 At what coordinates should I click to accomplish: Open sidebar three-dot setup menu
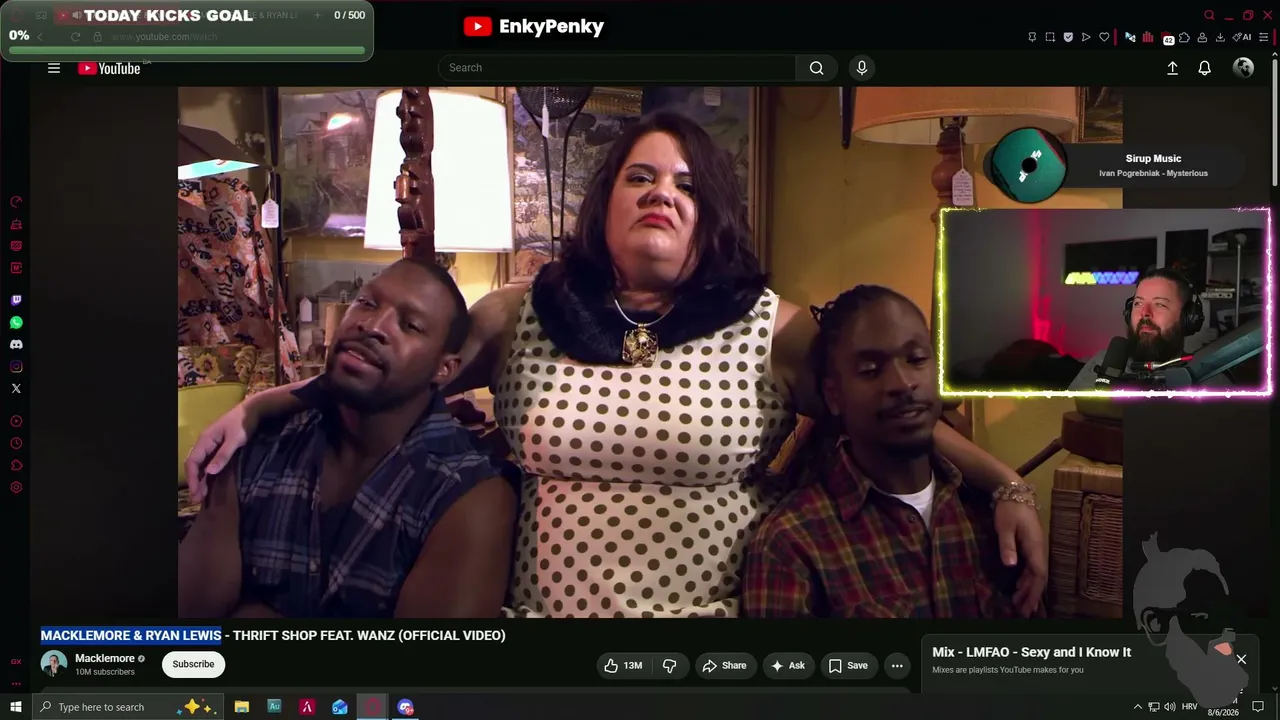tap(16, 684)
